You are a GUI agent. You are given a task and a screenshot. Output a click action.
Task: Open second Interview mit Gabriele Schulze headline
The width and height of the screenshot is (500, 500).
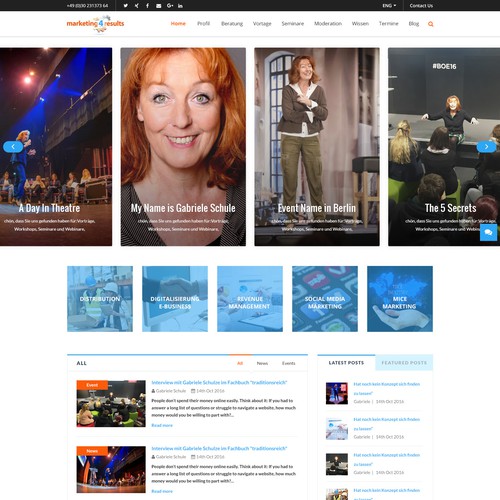point(219,448)
